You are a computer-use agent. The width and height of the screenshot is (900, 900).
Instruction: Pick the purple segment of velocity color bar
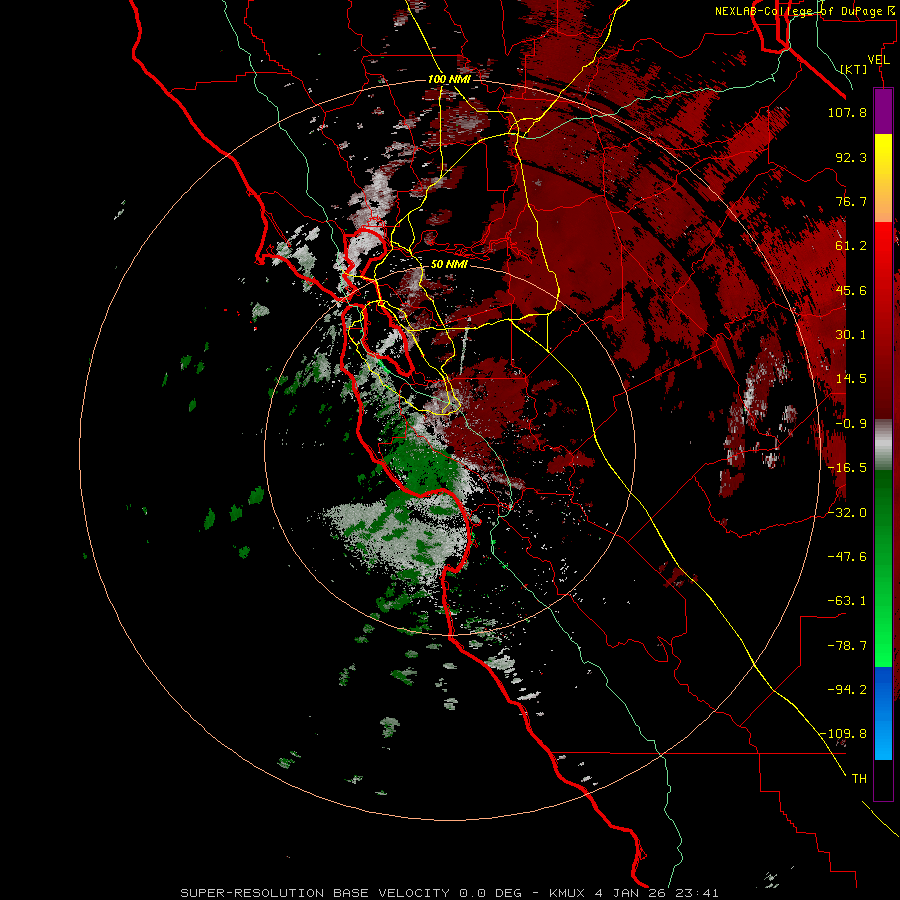tap(883, 111)
